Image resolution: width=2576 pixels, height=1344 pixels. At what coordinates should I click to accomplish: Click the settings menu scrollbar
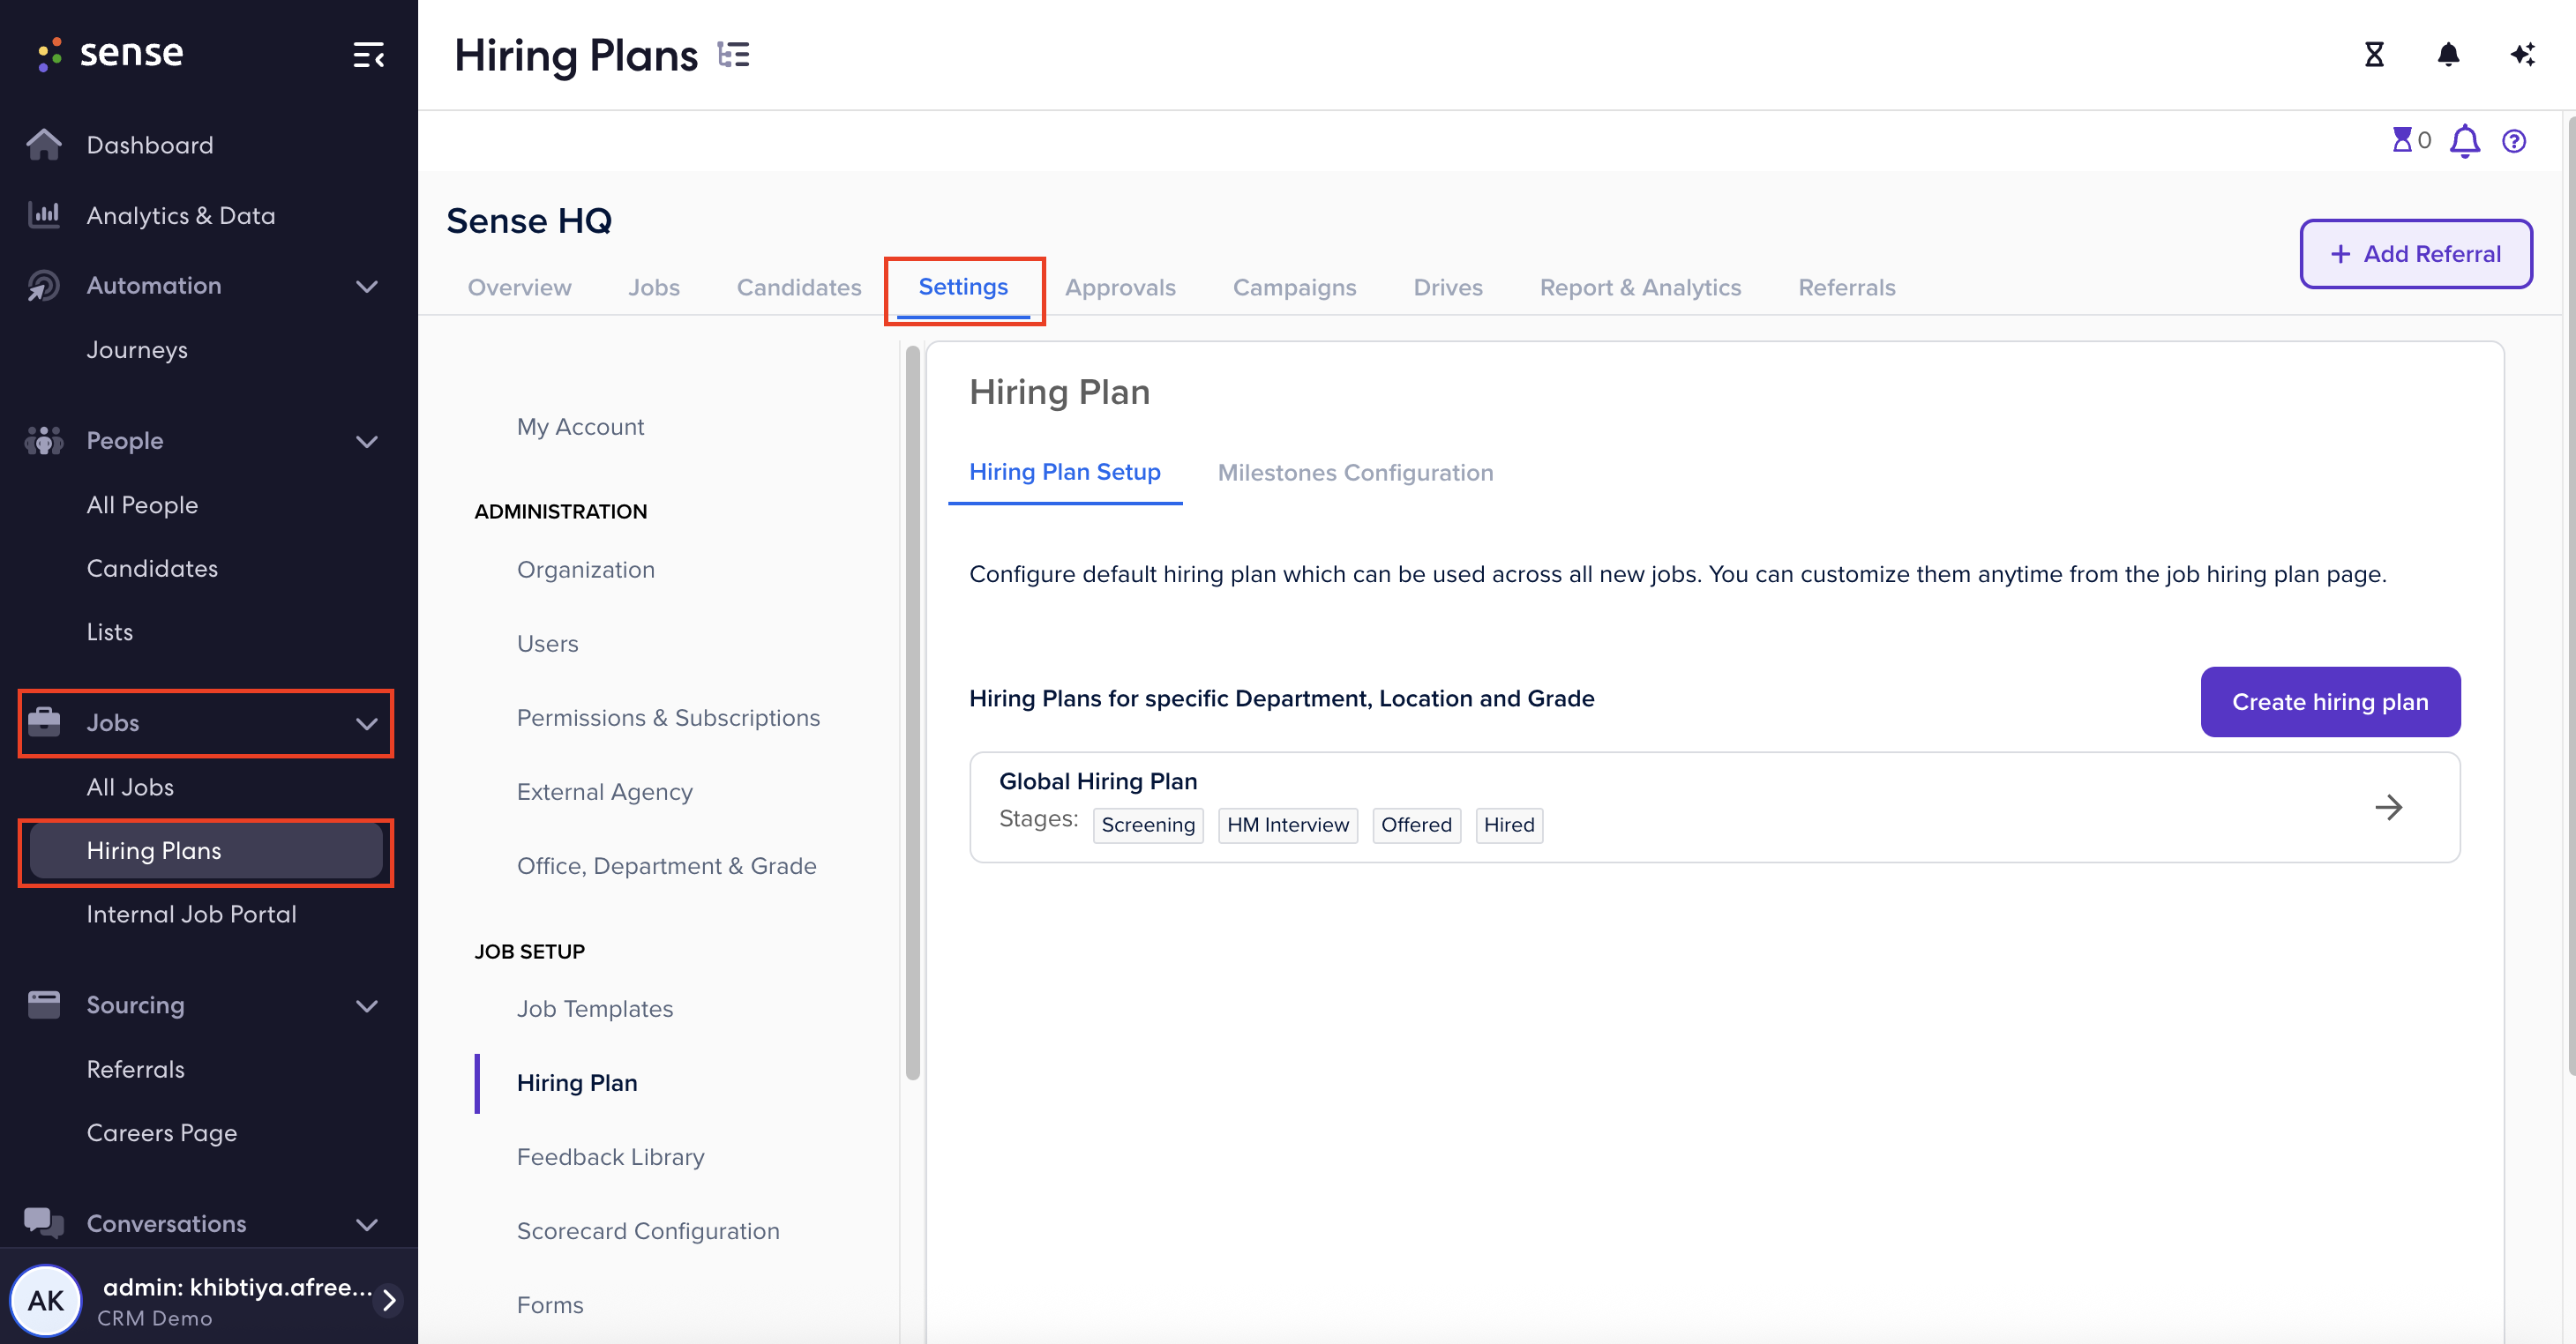[912, 713]
